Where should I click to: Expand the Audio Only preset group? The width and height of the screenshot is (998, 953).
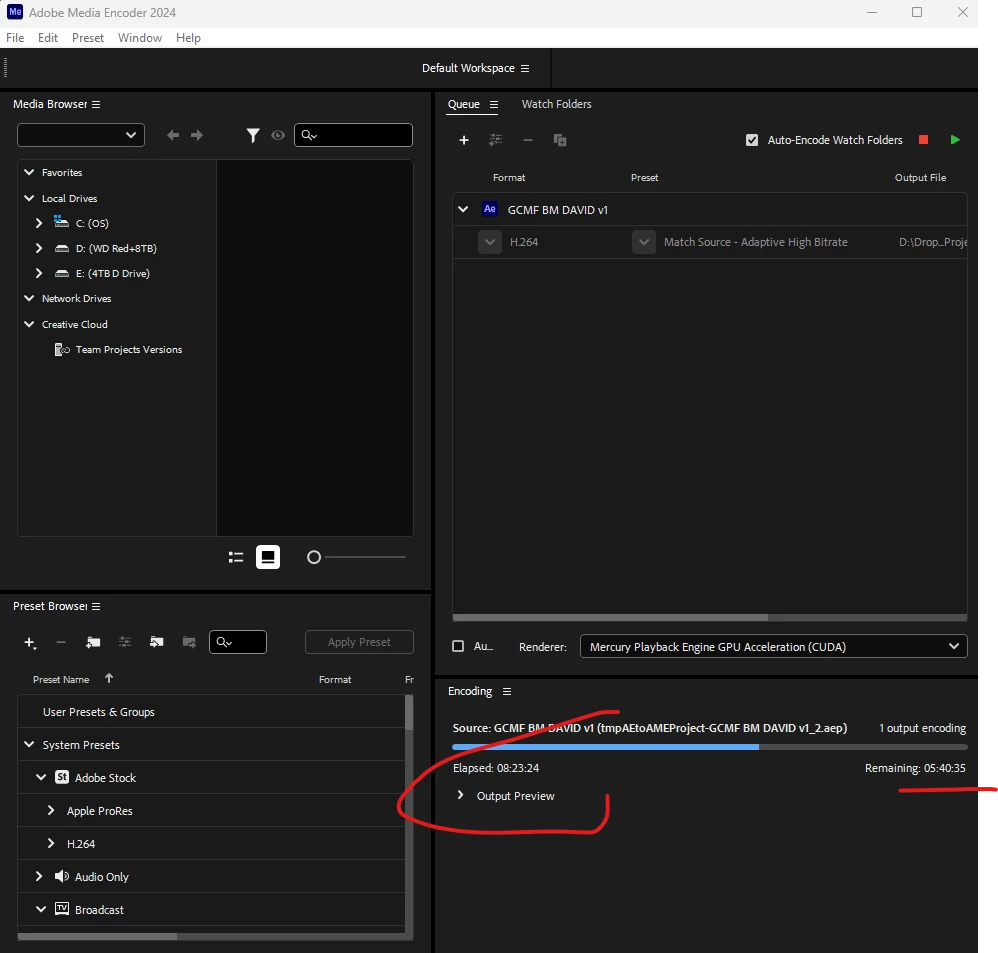pos(39,876)
